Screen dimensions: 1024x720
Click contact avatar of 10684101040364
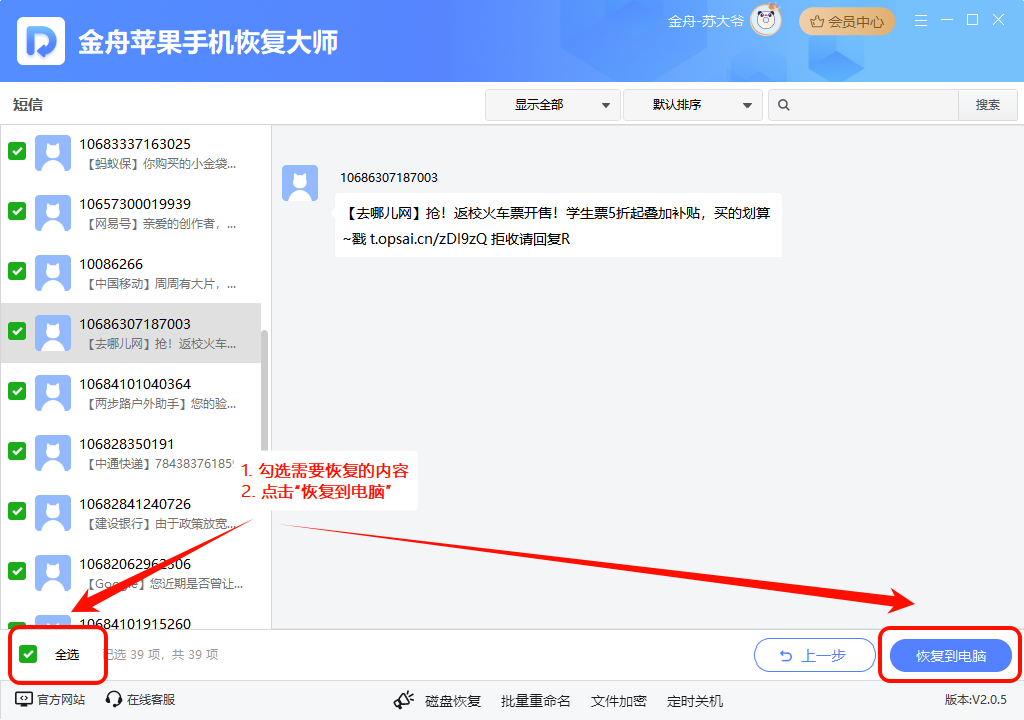53,393
